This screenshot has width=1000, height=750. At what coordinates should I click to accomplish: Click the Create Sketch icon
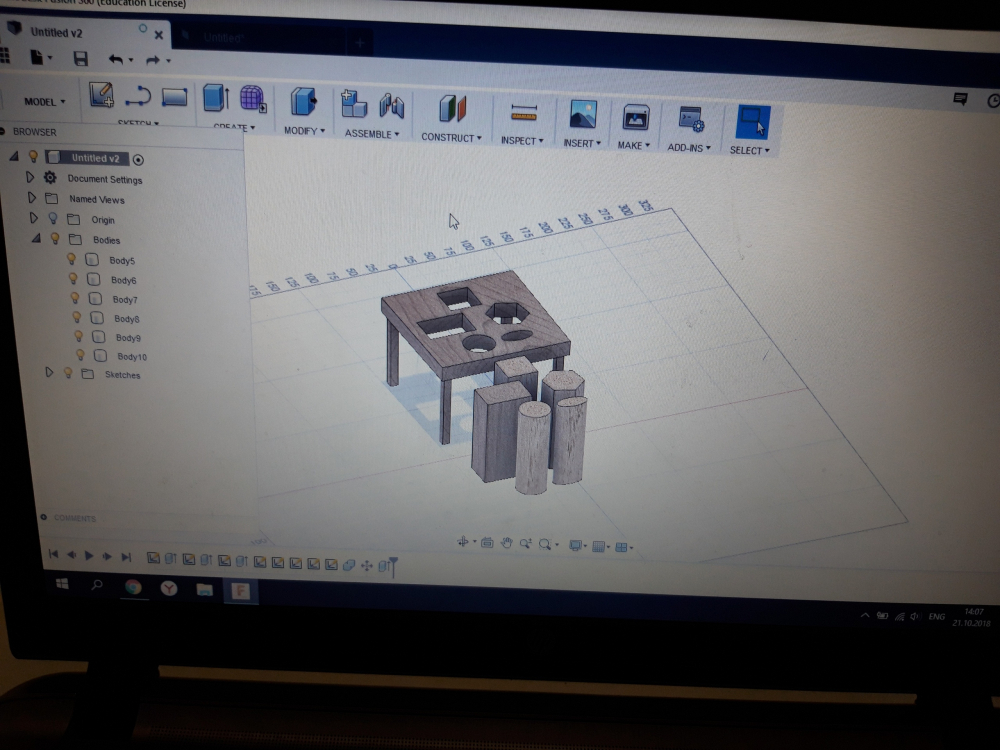tap(101, 95)
